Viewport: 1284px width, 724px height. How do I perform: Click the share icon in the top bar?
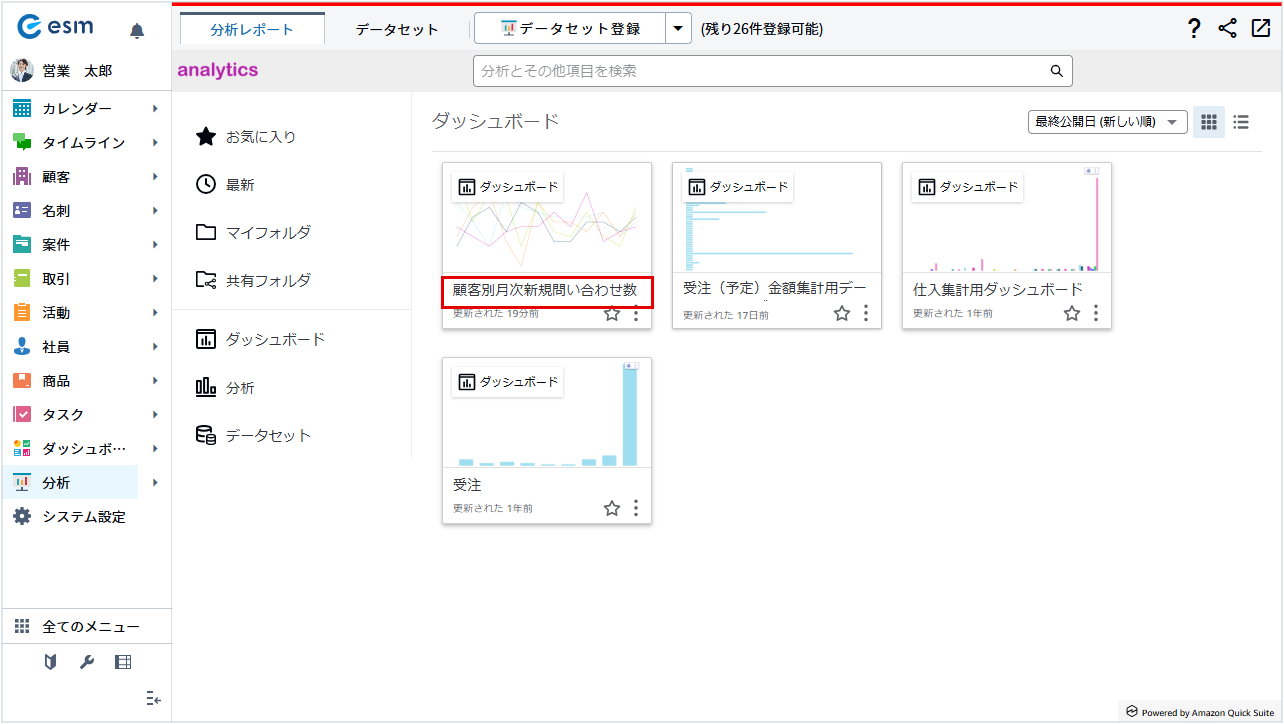(x=1227, y=29)
